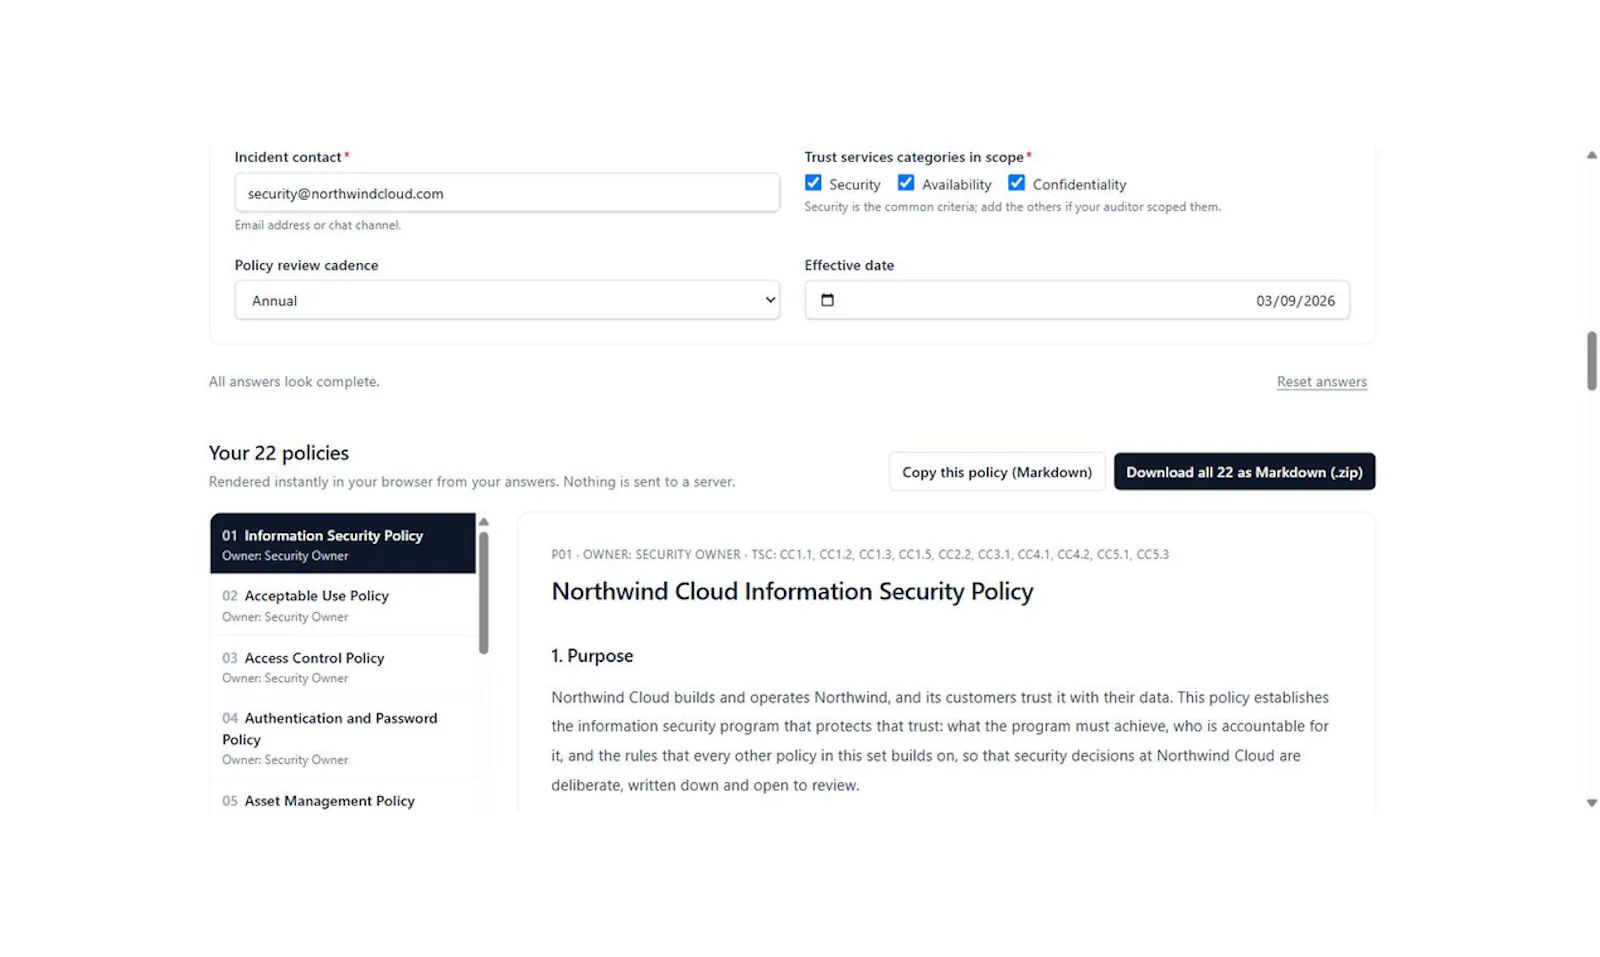Click the calendar icon in Effective date
1600x957 pixels.
tap(827, 300)
